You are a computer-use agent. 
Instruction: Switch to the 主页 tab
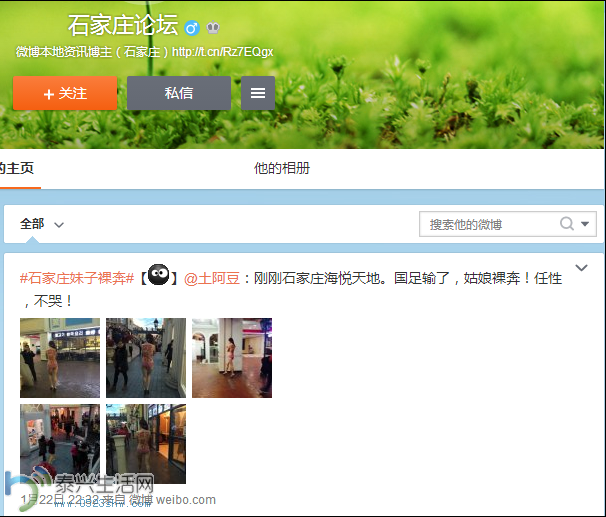tap(17, 168)
